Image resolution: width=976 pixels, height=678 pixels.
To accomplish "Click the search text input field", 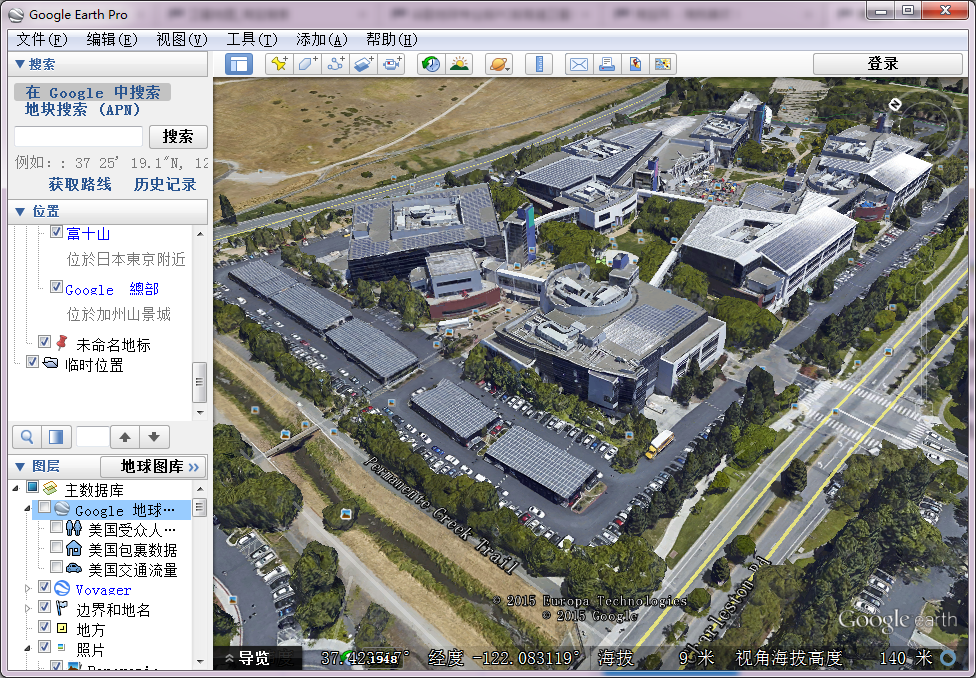I will coord(78,136).
